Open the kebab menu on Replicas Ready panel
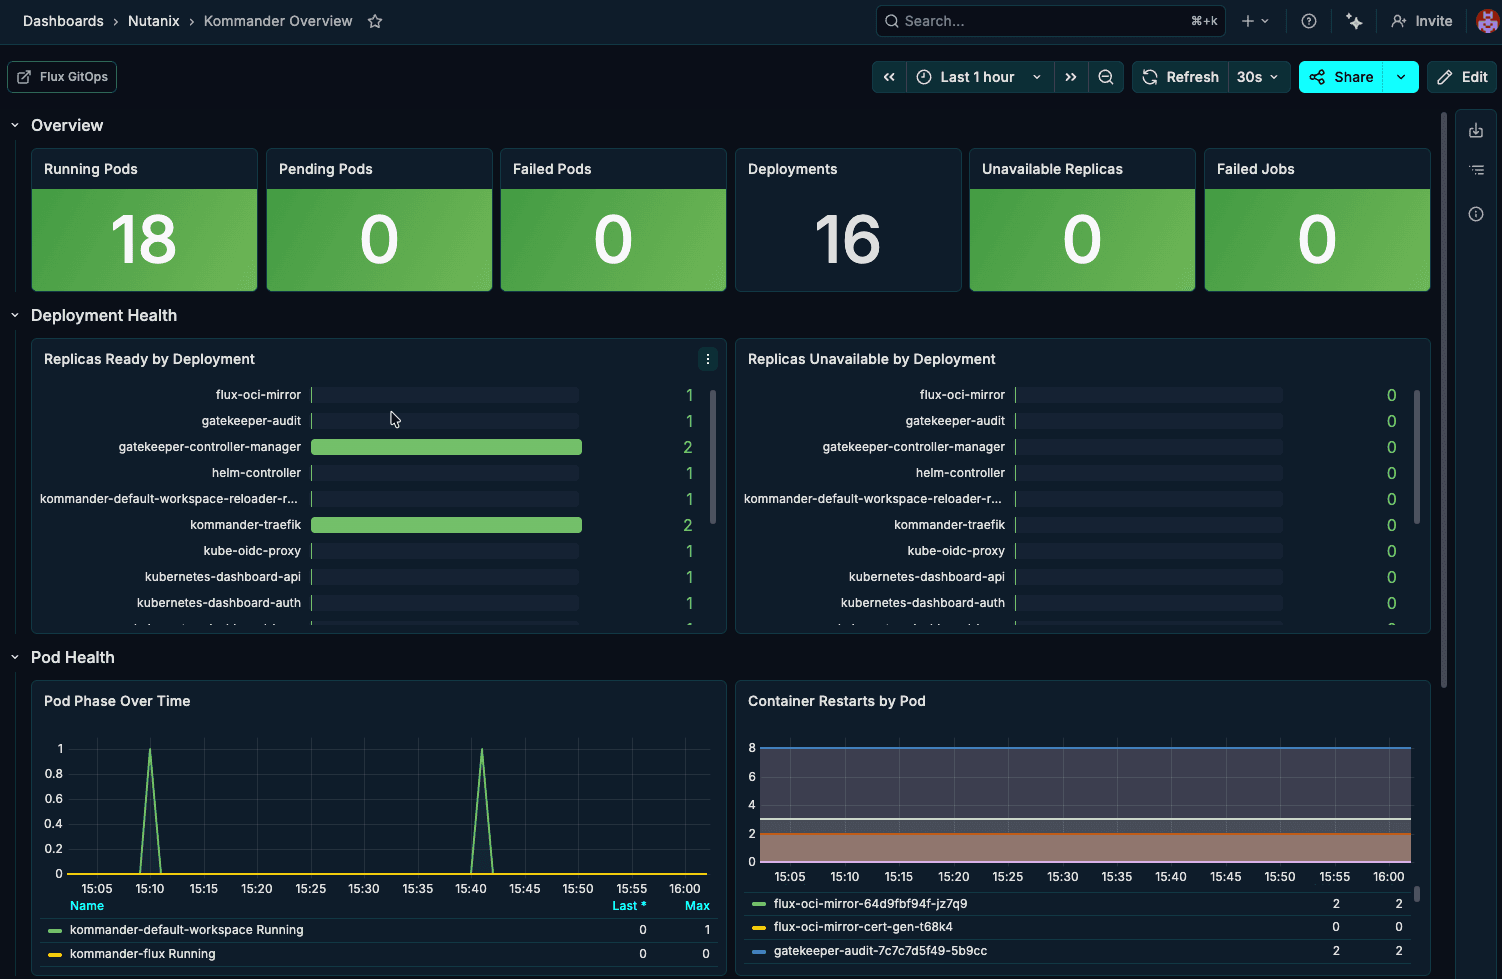The image size is (1502, 979). tap(708, 359)
